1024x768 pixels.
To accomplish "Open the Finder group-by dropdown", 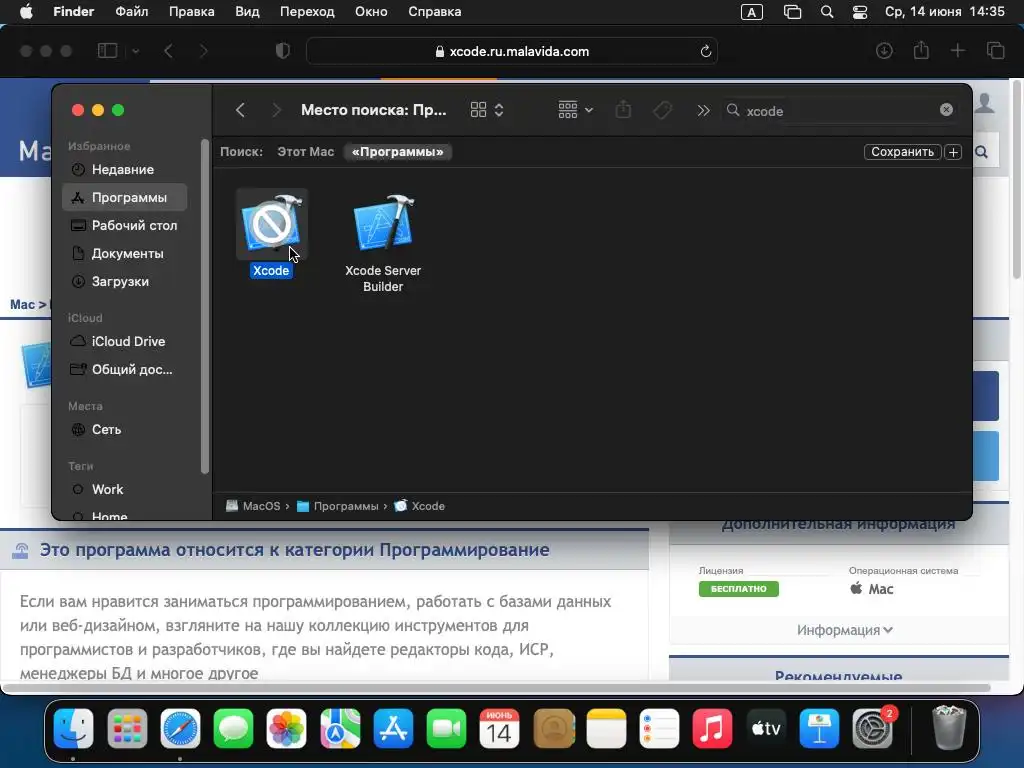I will click(x=575, y=110).
